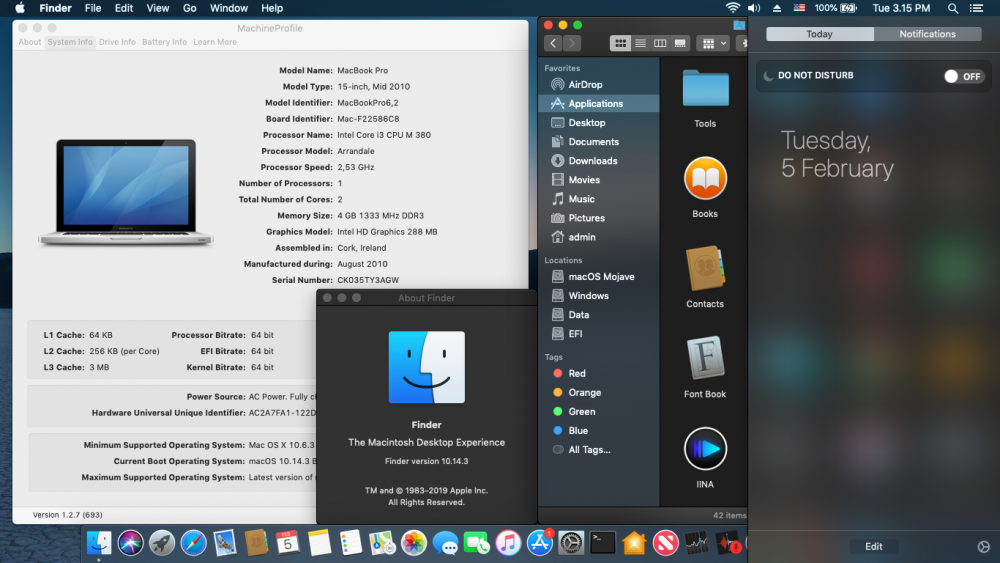Open Maps in the Dock
Viewport: 1000px width, 563px height.
pyautogui.click(x=382, y=543)
